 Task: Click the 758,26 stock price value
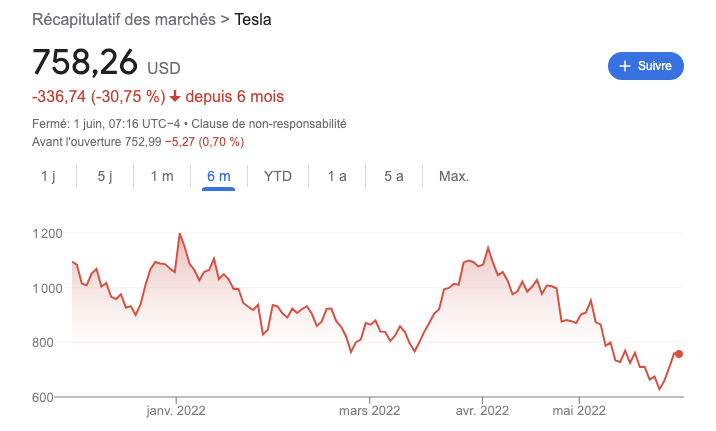pos(85,63)
